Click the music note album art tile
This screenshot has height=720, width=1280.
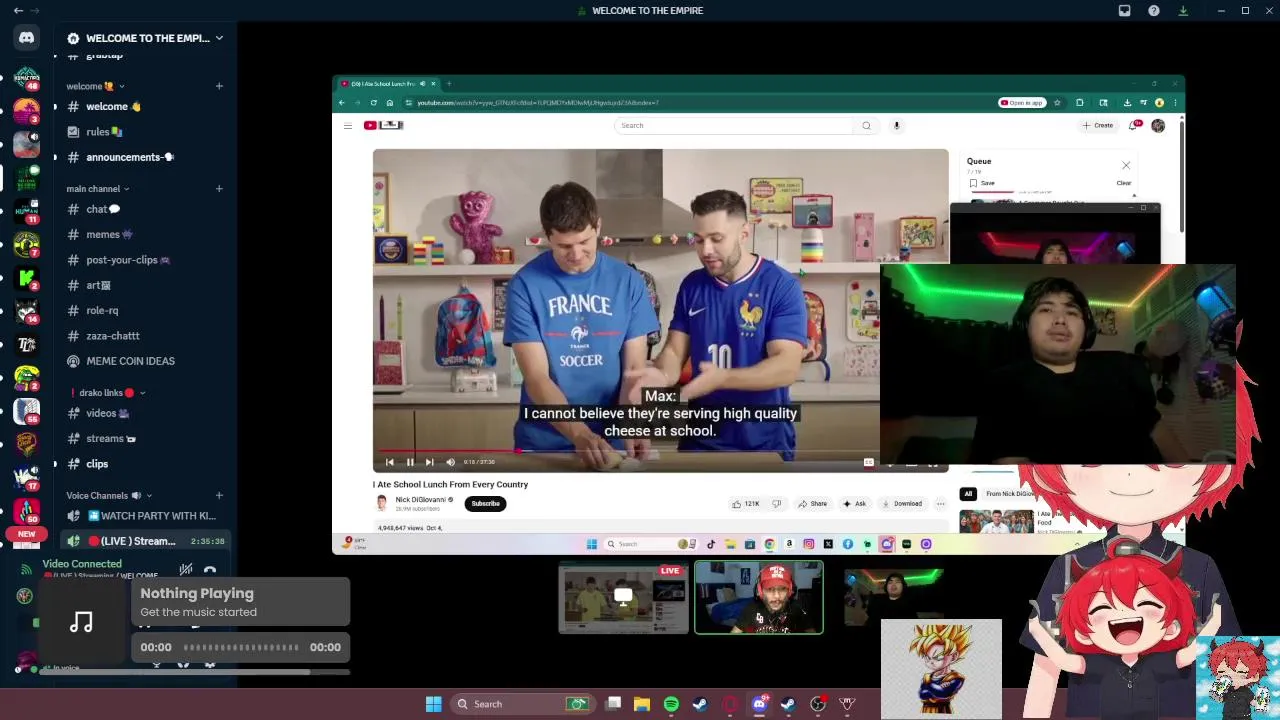pos(82,623)
